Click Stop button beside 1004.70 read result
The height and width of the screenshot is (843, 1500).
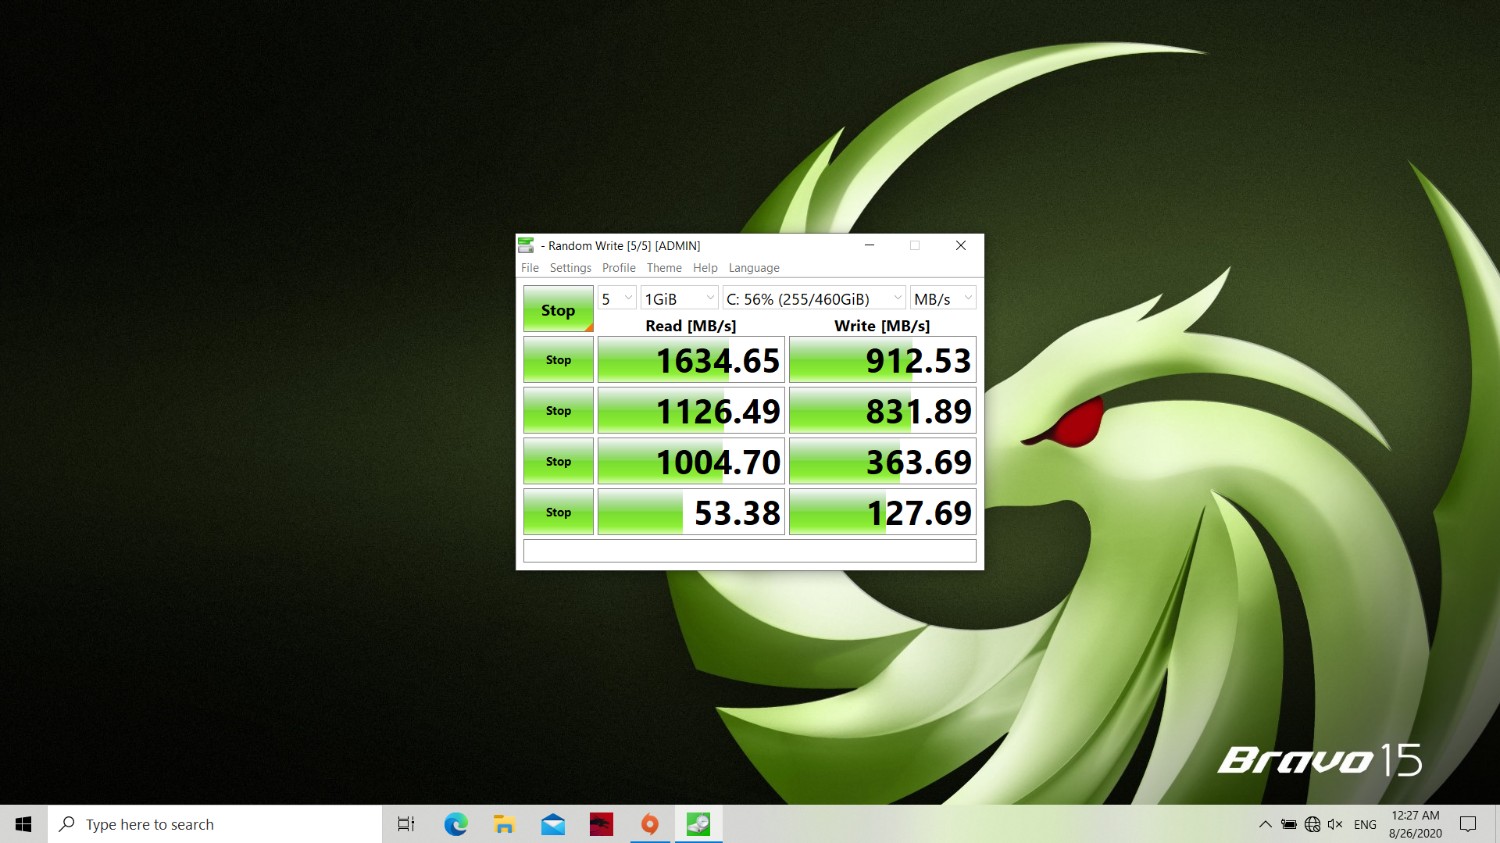(x=558, y=462)
